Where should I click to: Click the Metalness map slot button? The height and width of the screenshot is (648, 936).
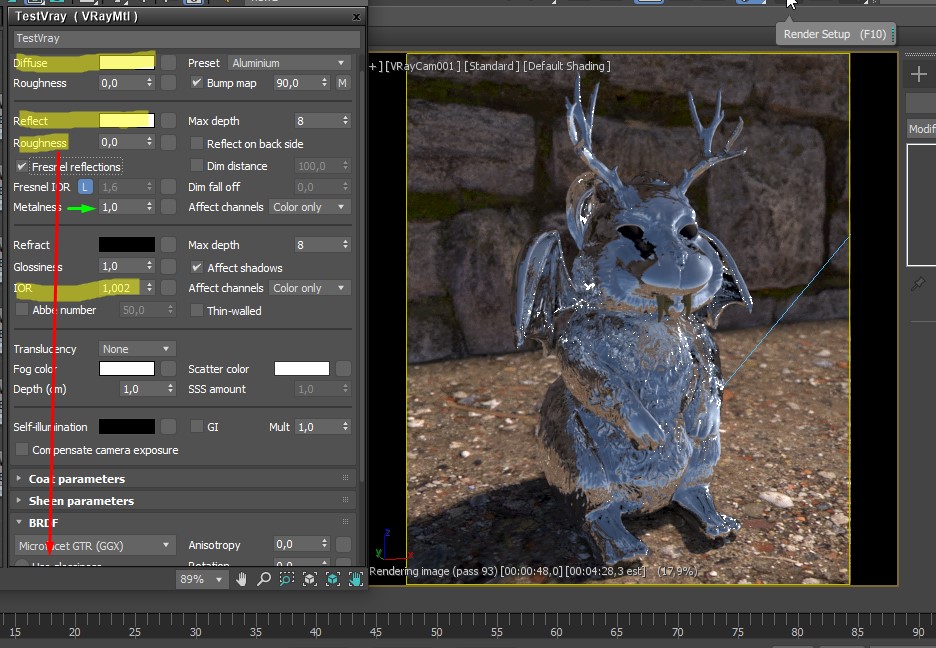click(x=168, y=206)
